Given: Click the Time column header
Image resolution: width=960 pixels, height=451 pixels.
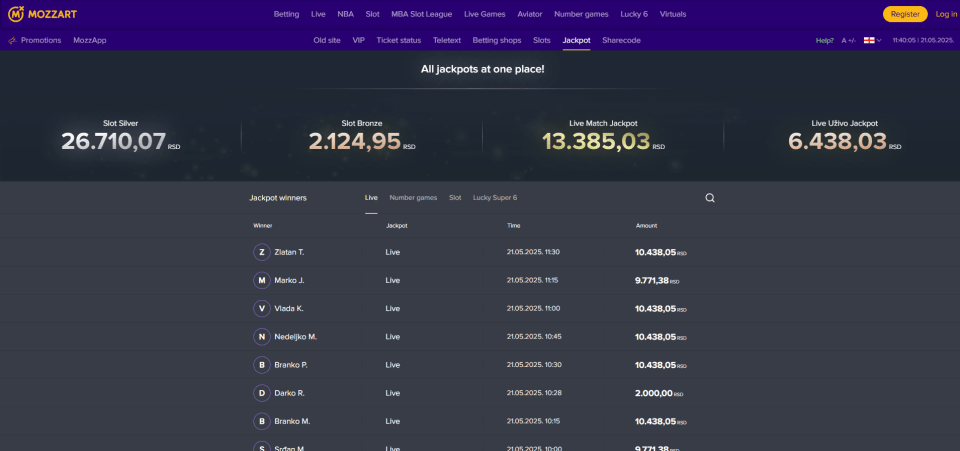Looking at the screenshot, I should click(x=513, y=226).
